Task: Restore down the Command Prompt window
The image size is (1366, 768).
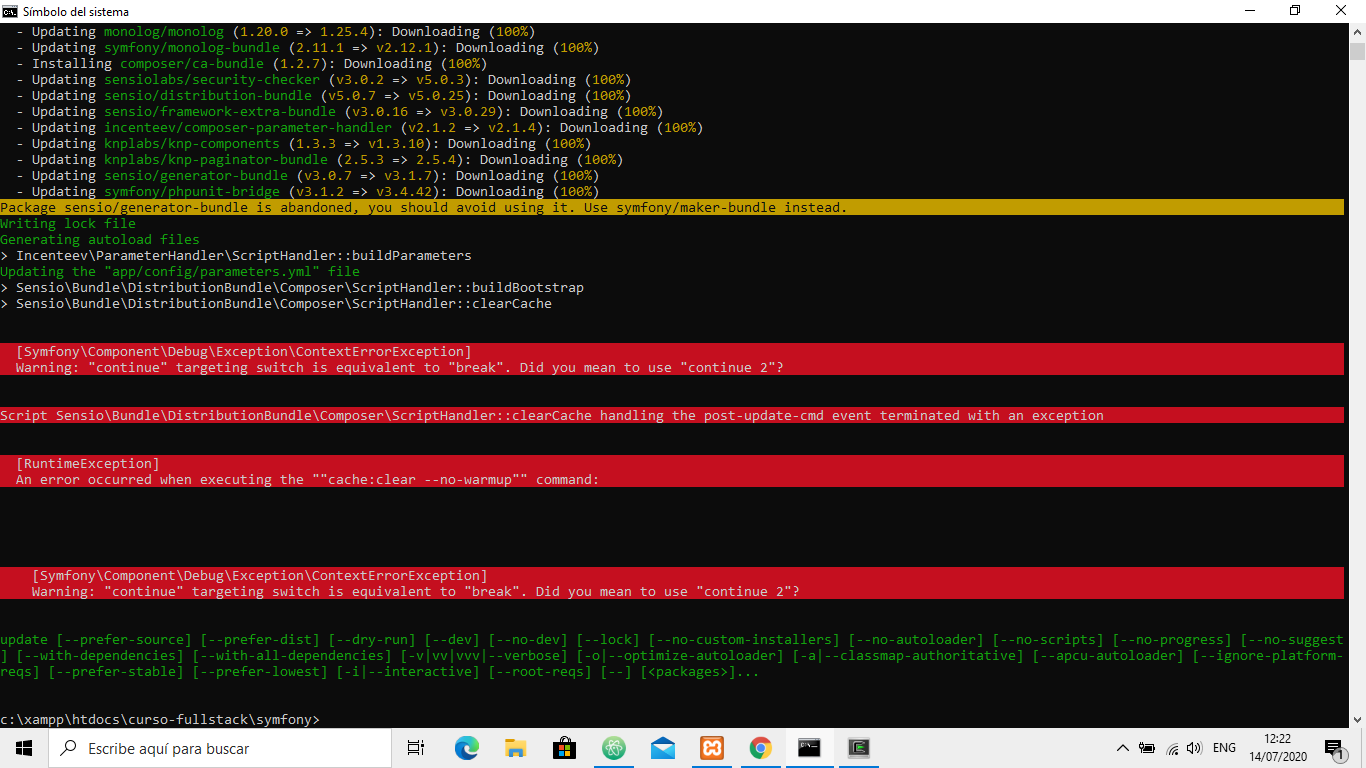Action: (1295, 11)
